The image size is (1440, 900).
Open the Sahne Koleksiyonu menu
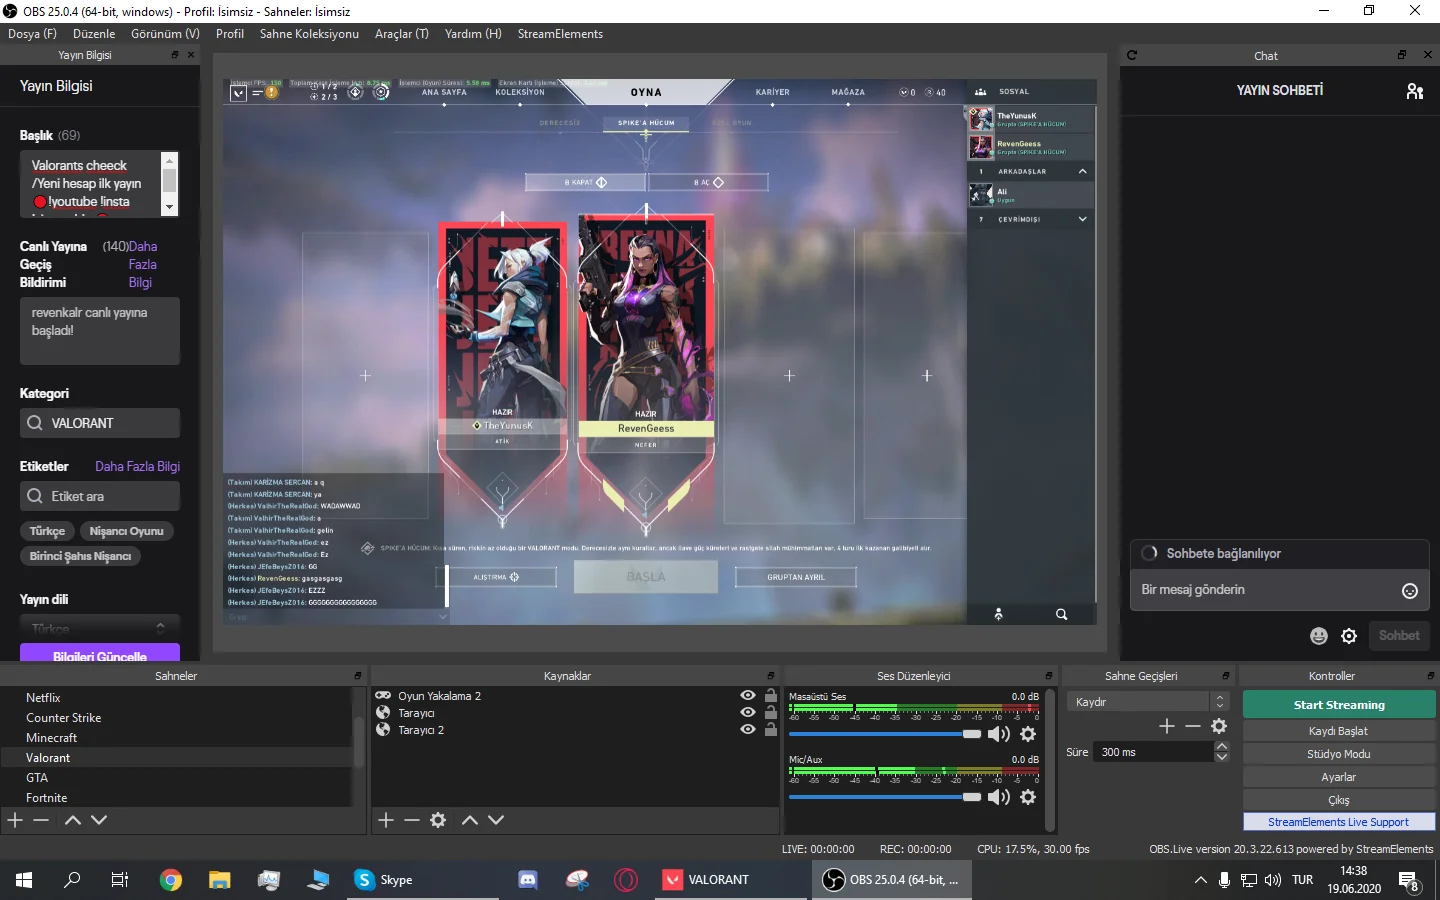point(309,34)
